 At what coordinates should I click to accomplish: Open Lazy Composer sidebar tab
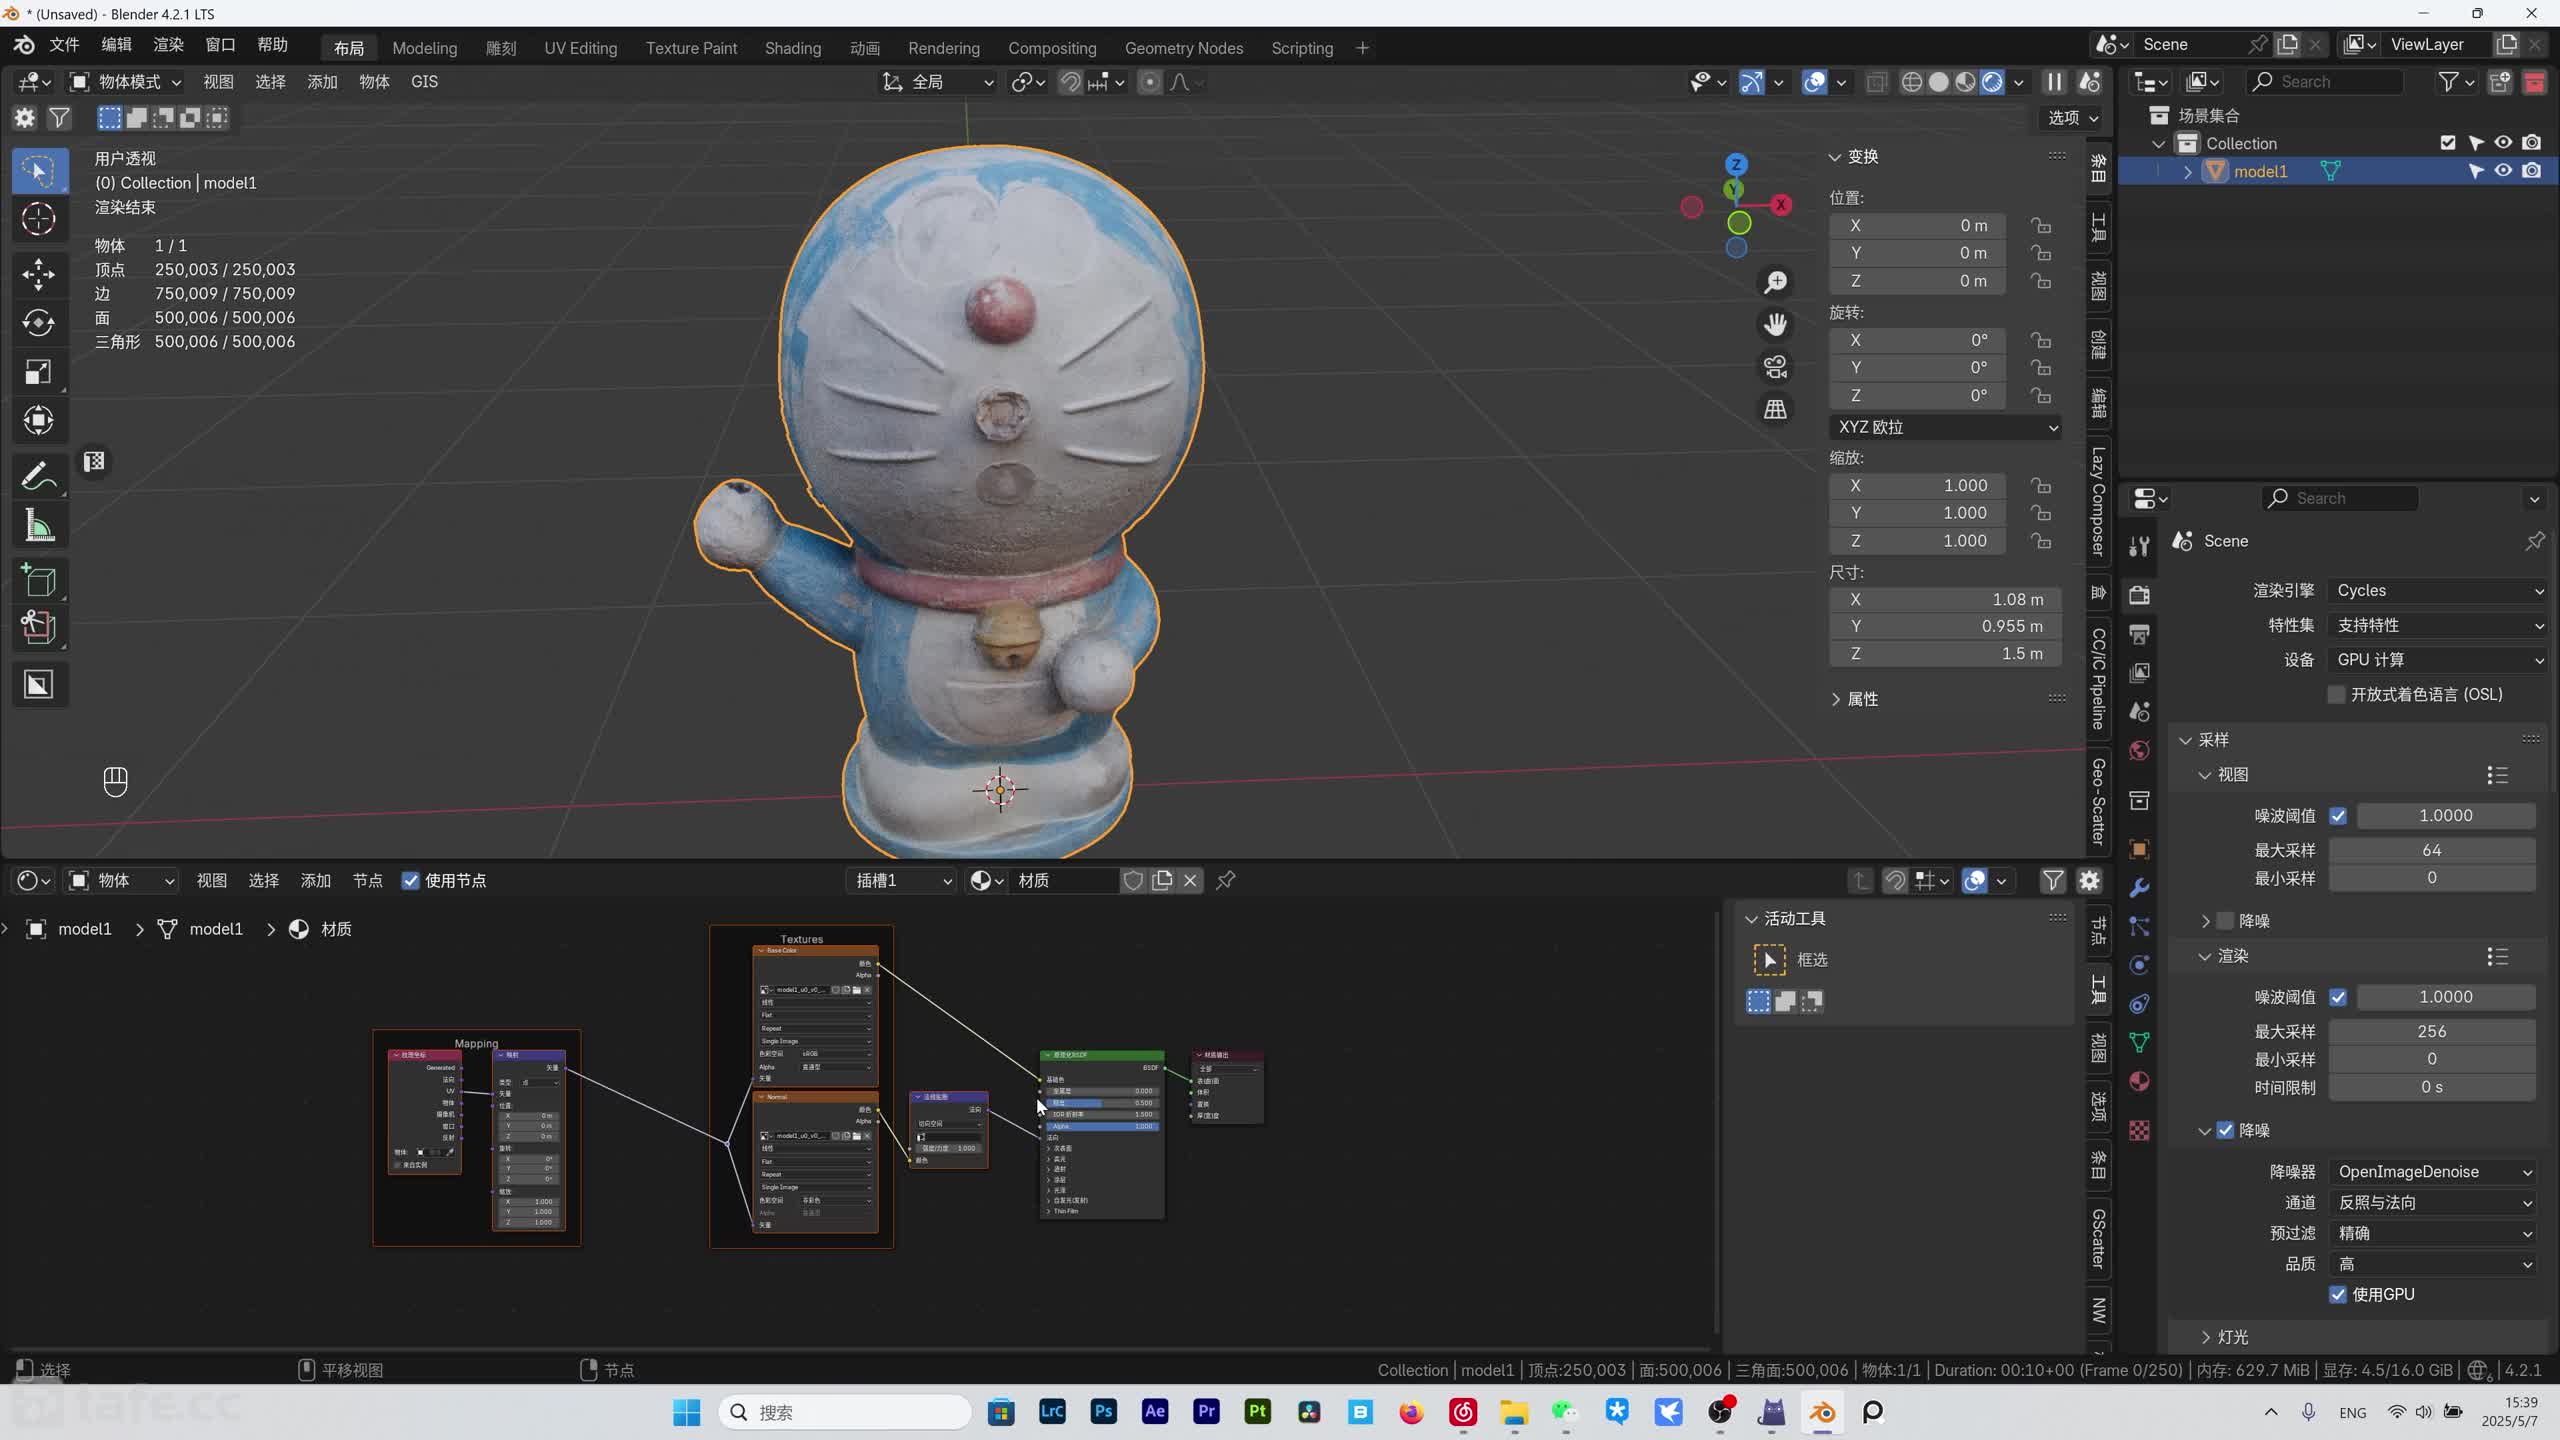tap(2098, 501)
